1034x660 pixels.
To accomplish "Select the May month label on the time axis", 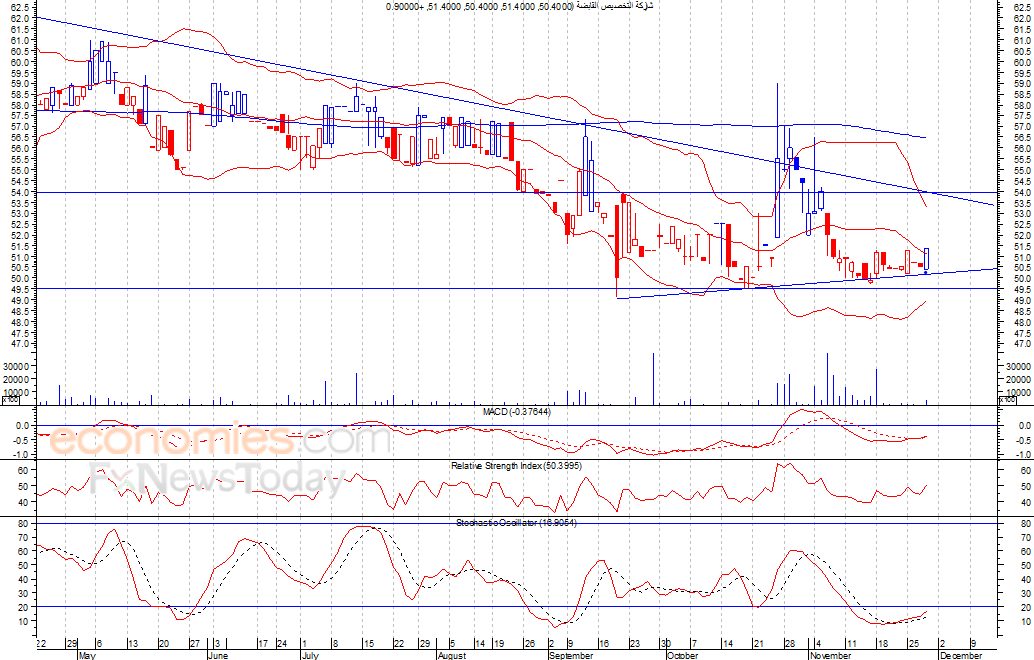I will coord(87,655).
